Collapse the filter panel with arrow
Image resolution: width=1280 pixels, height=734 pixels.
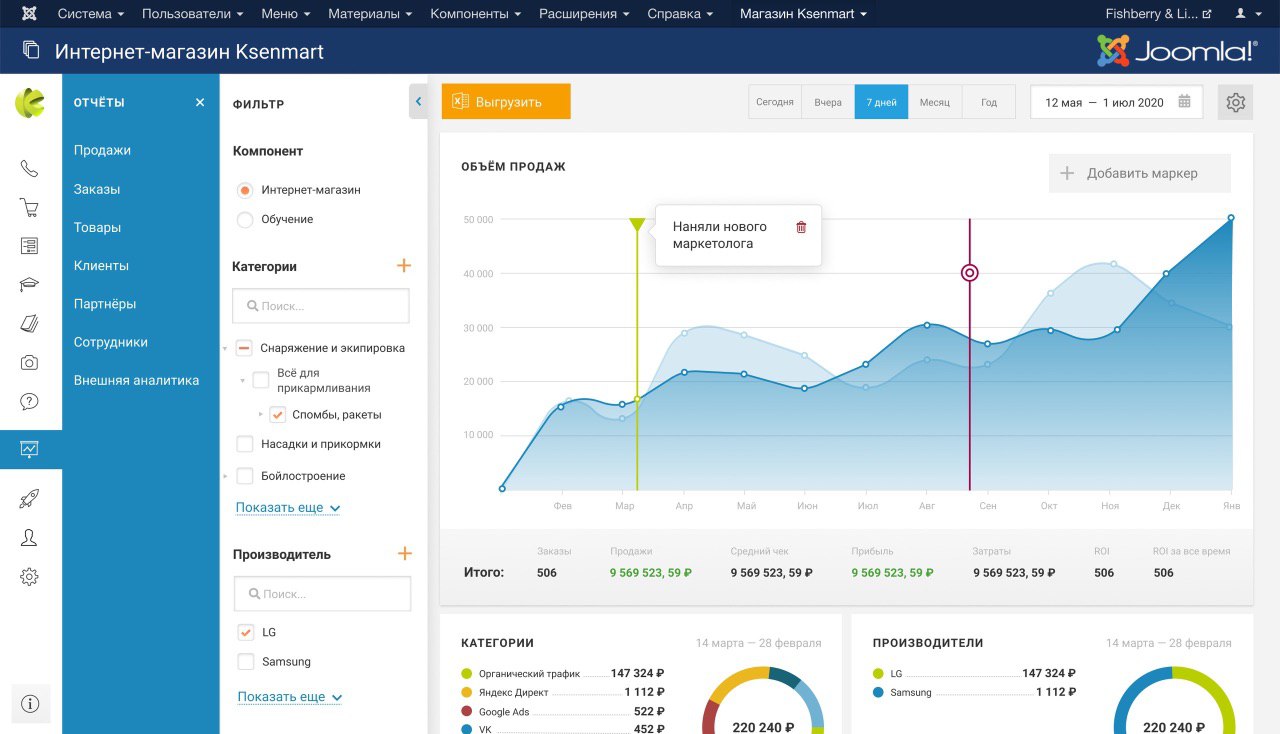[418, 102]
